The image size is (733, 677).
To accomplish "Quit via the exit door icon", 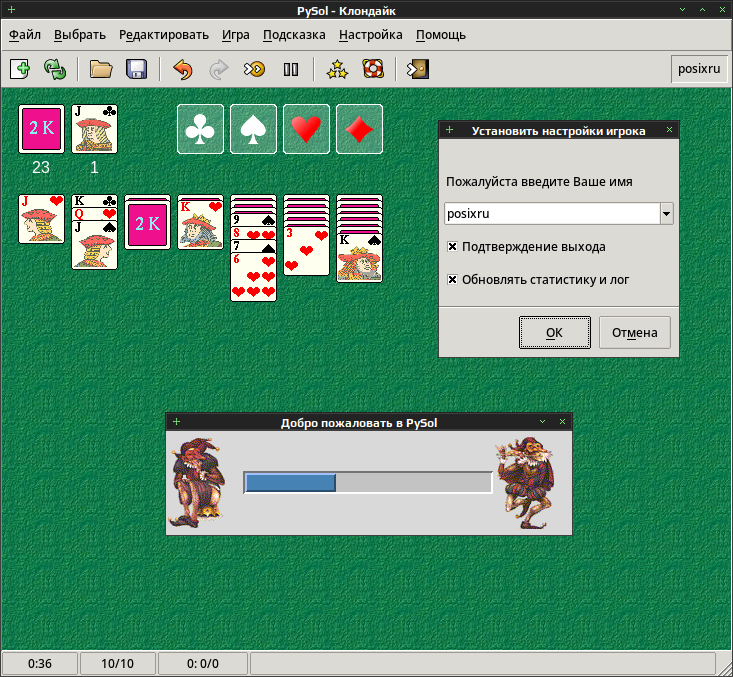I will 418,69.
